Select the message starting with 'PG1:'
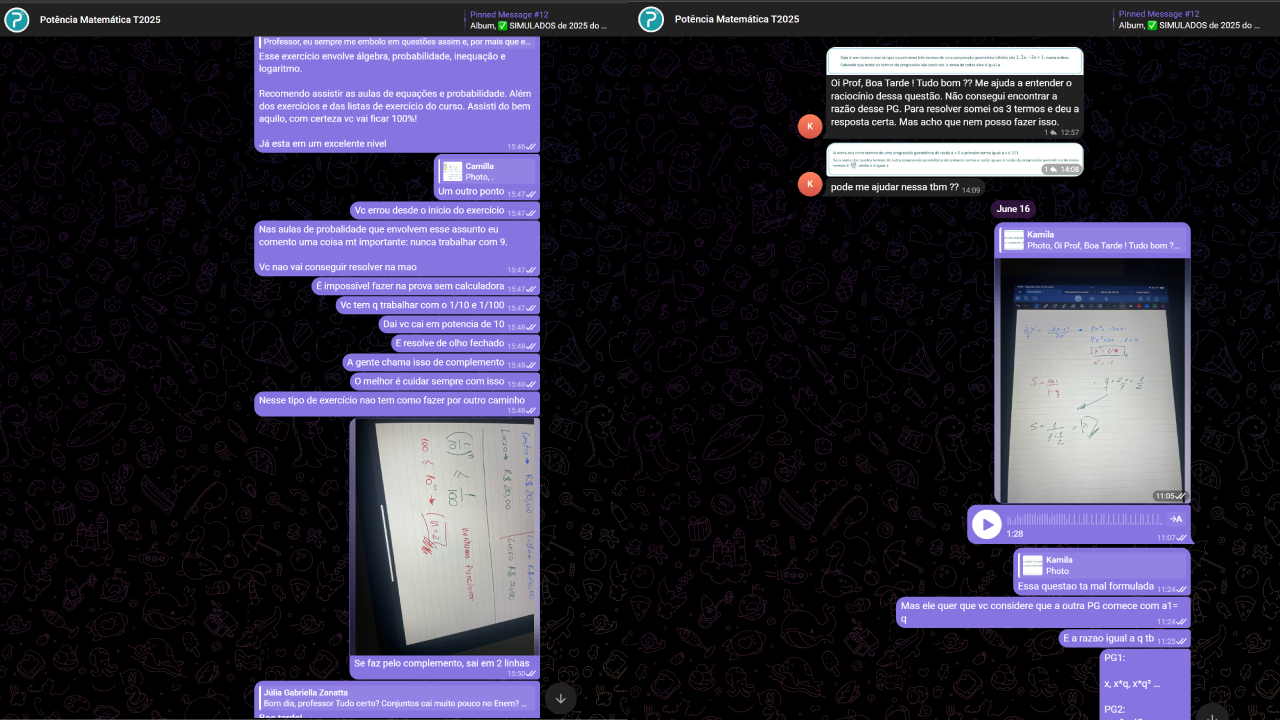The image size is (1280, 720). click(1145, 685)
